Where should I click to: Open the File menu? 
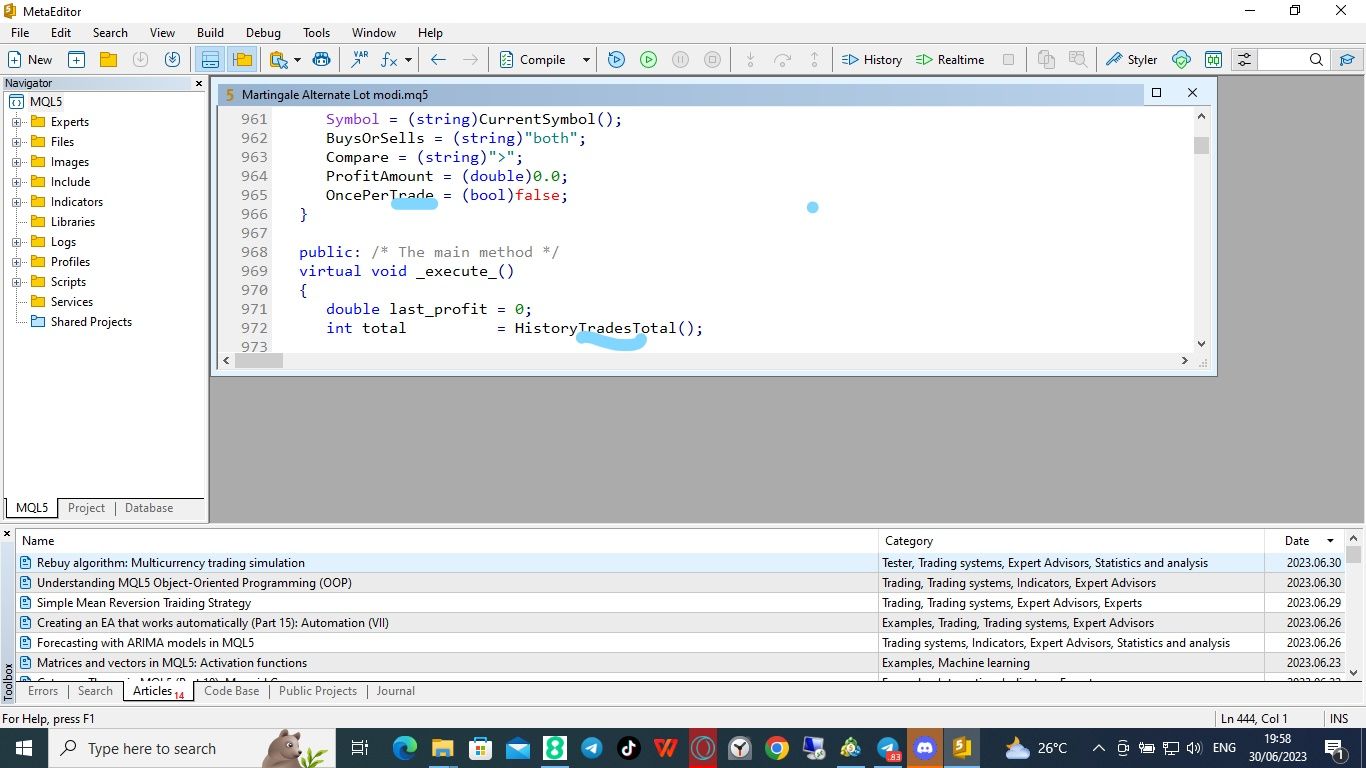click(x=20, y=33)
